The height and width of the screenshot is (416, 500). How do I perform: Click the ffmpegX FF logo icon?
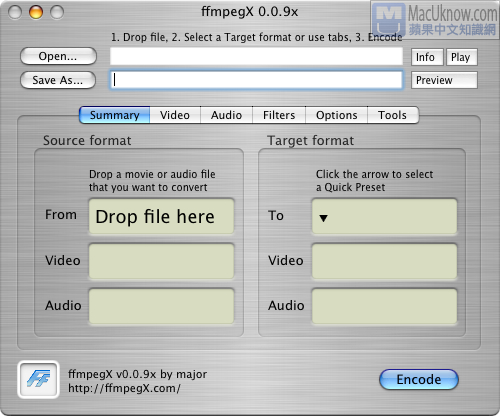click(x=38, y=379)
